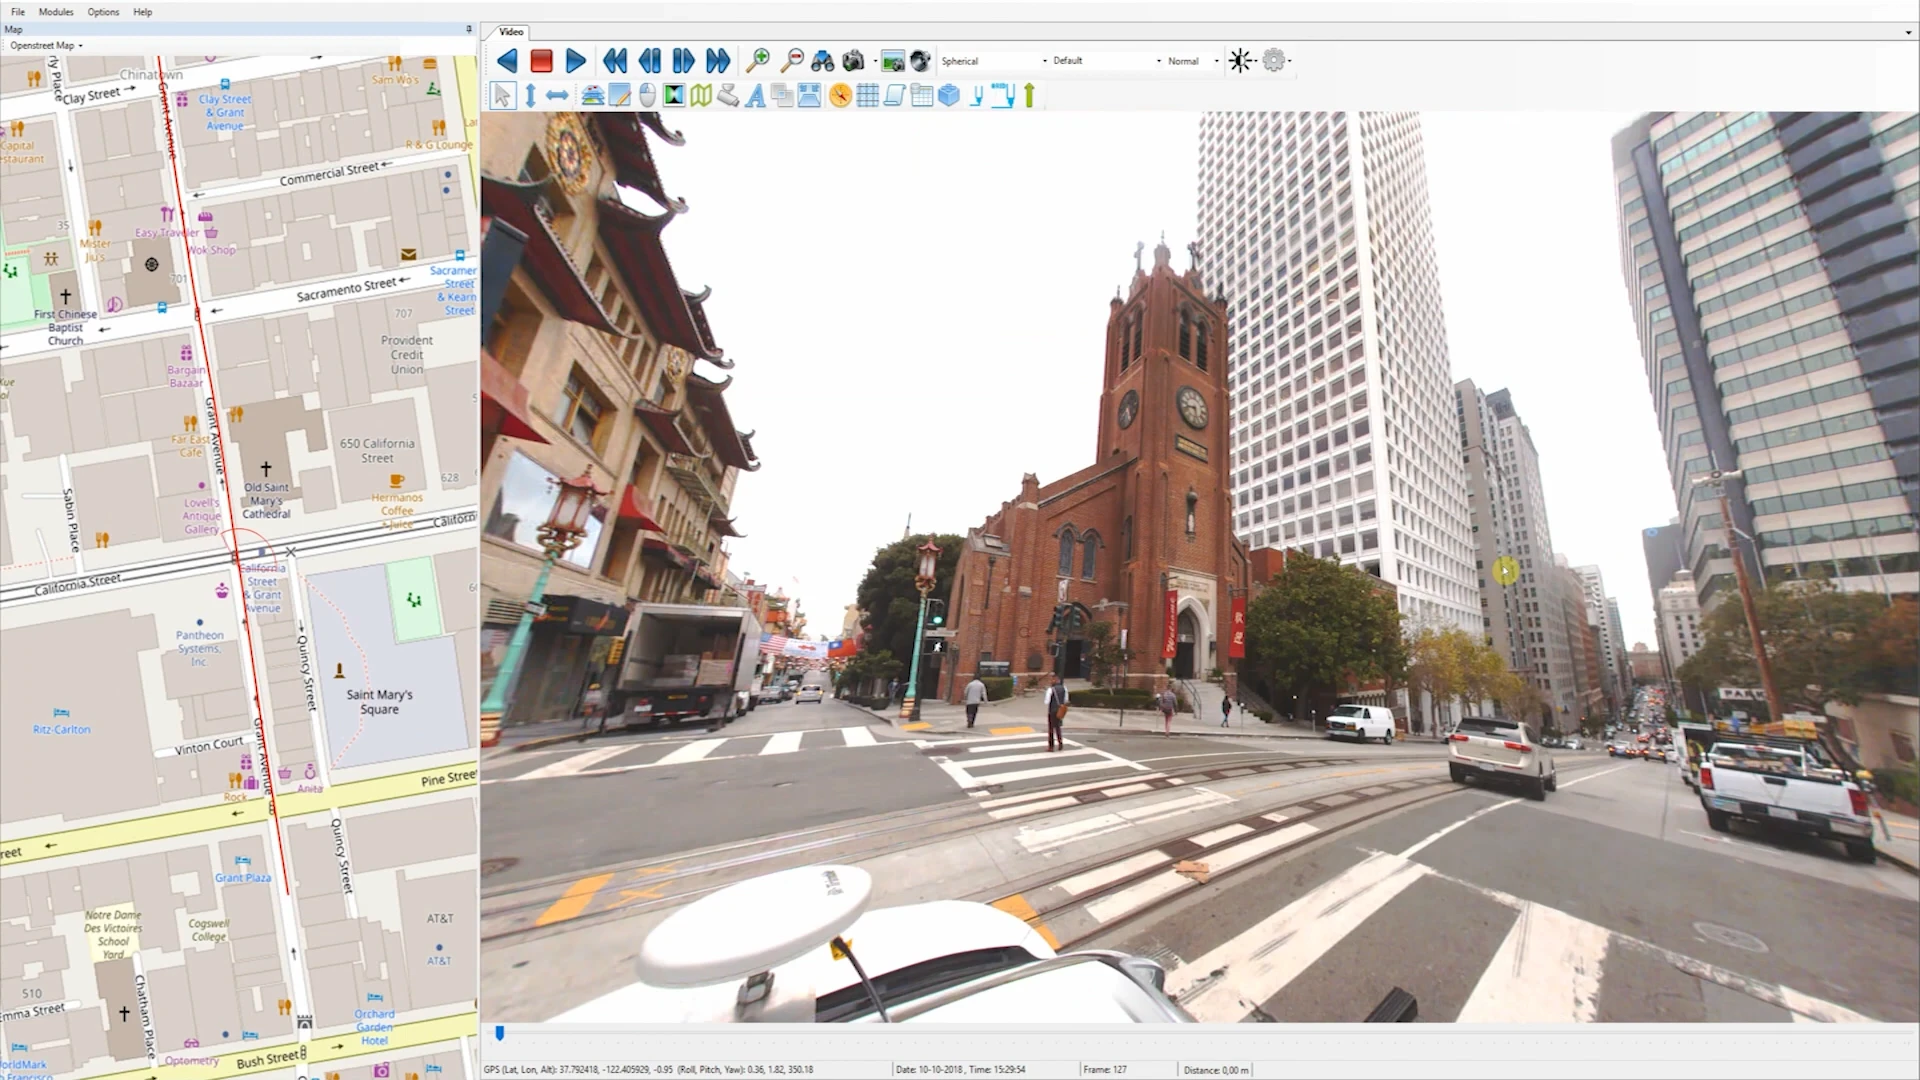This screenshot has height=1080, width=1920.
Task: Click the camera snapshot icon
Action: pos(853,61)
